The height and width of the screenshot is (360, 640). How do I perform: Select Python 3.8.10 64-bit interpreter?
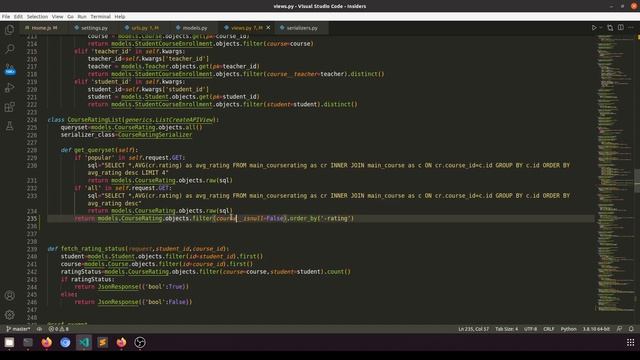(x=596, y=329)
